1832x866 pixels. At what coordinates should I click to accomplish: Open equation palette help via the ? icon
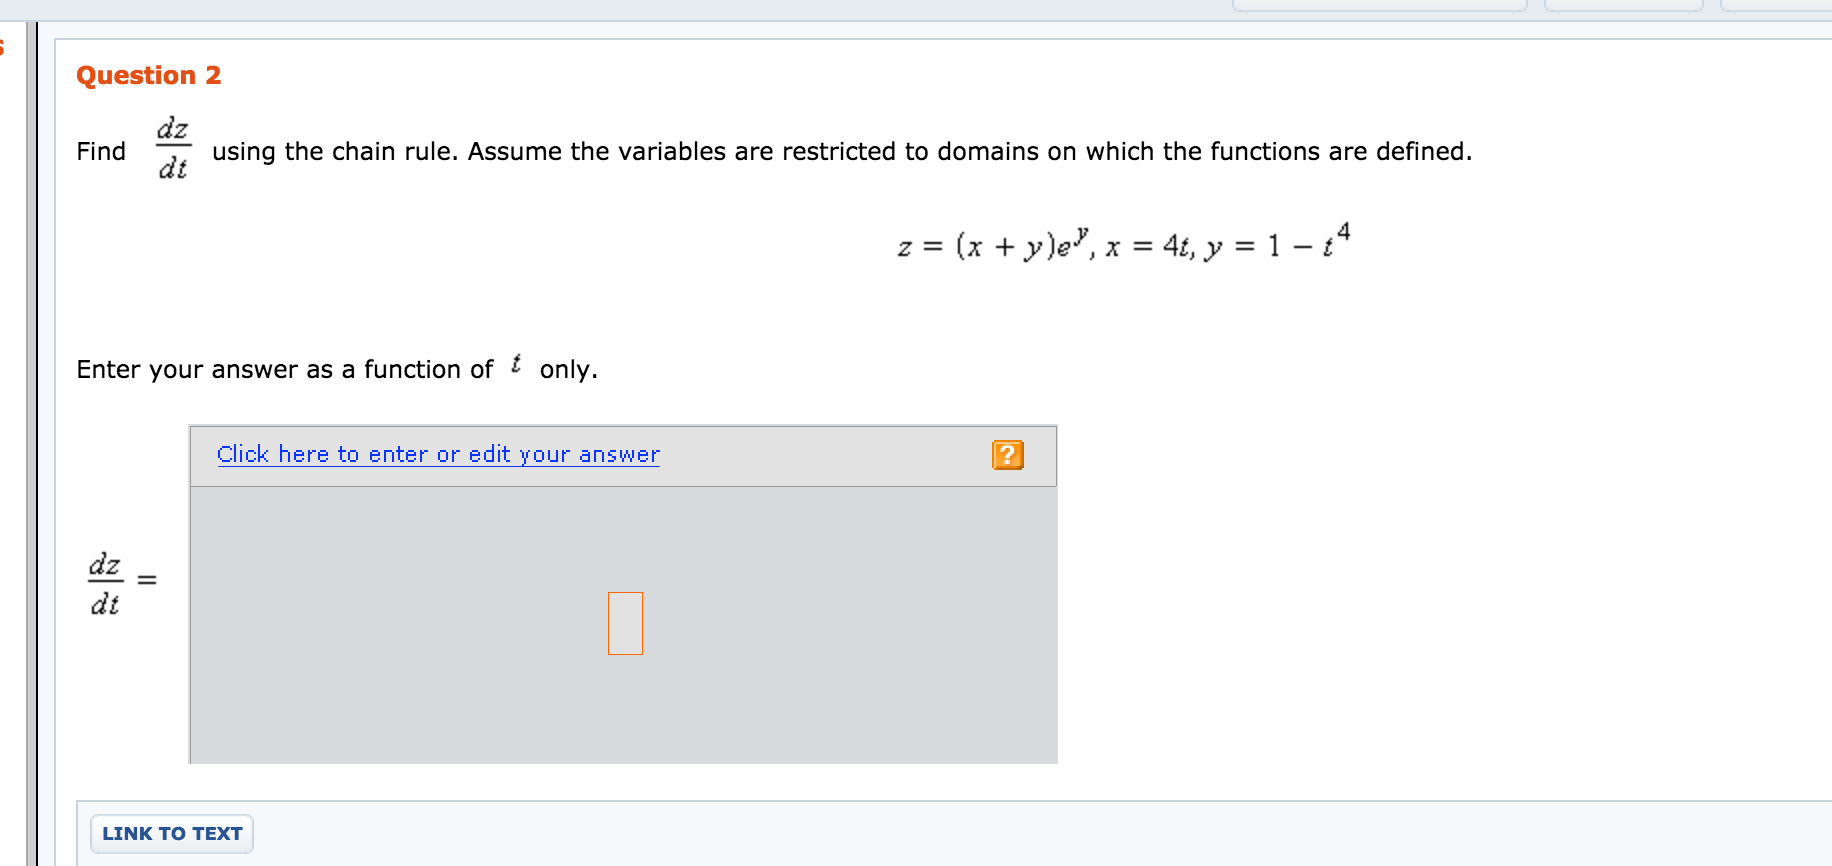tap(1008, 455)
